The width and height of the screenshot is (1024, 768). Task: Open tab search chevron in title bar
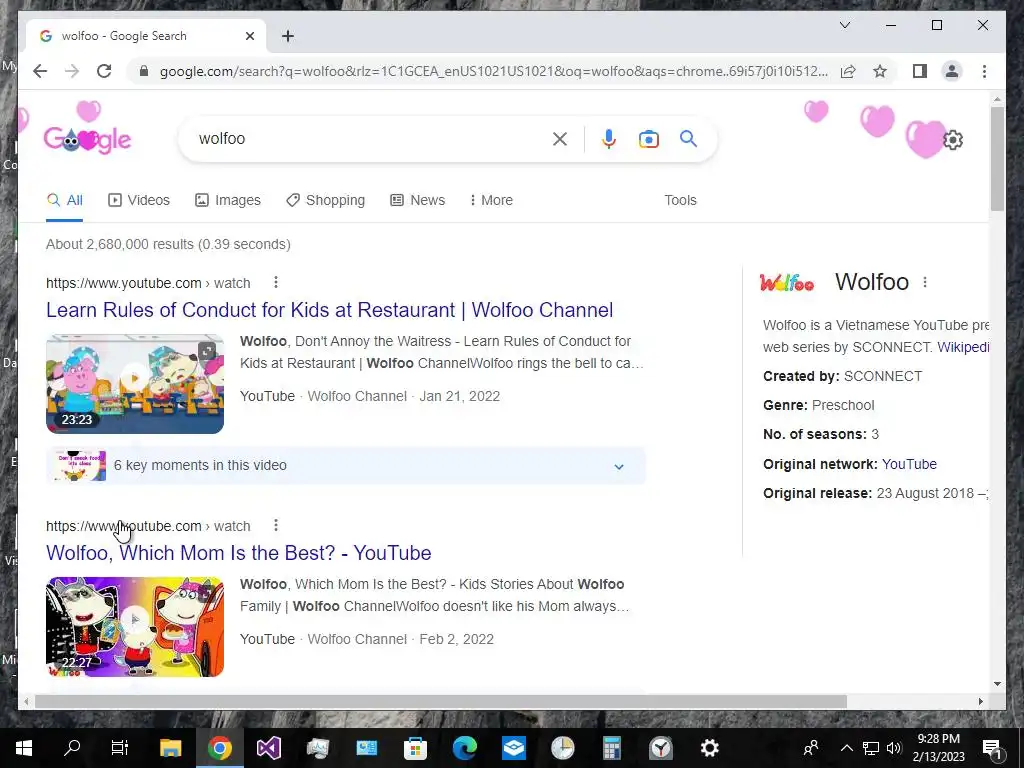(x=844, y=25)
